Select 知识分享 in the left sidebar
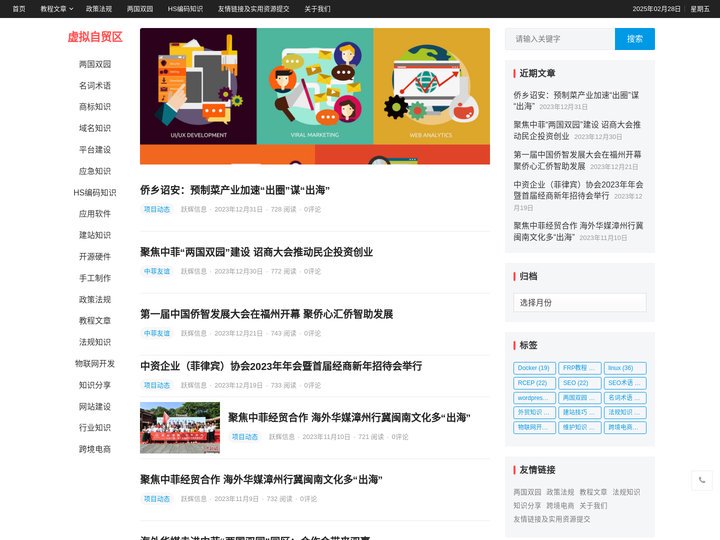 [x=95, y=385]
